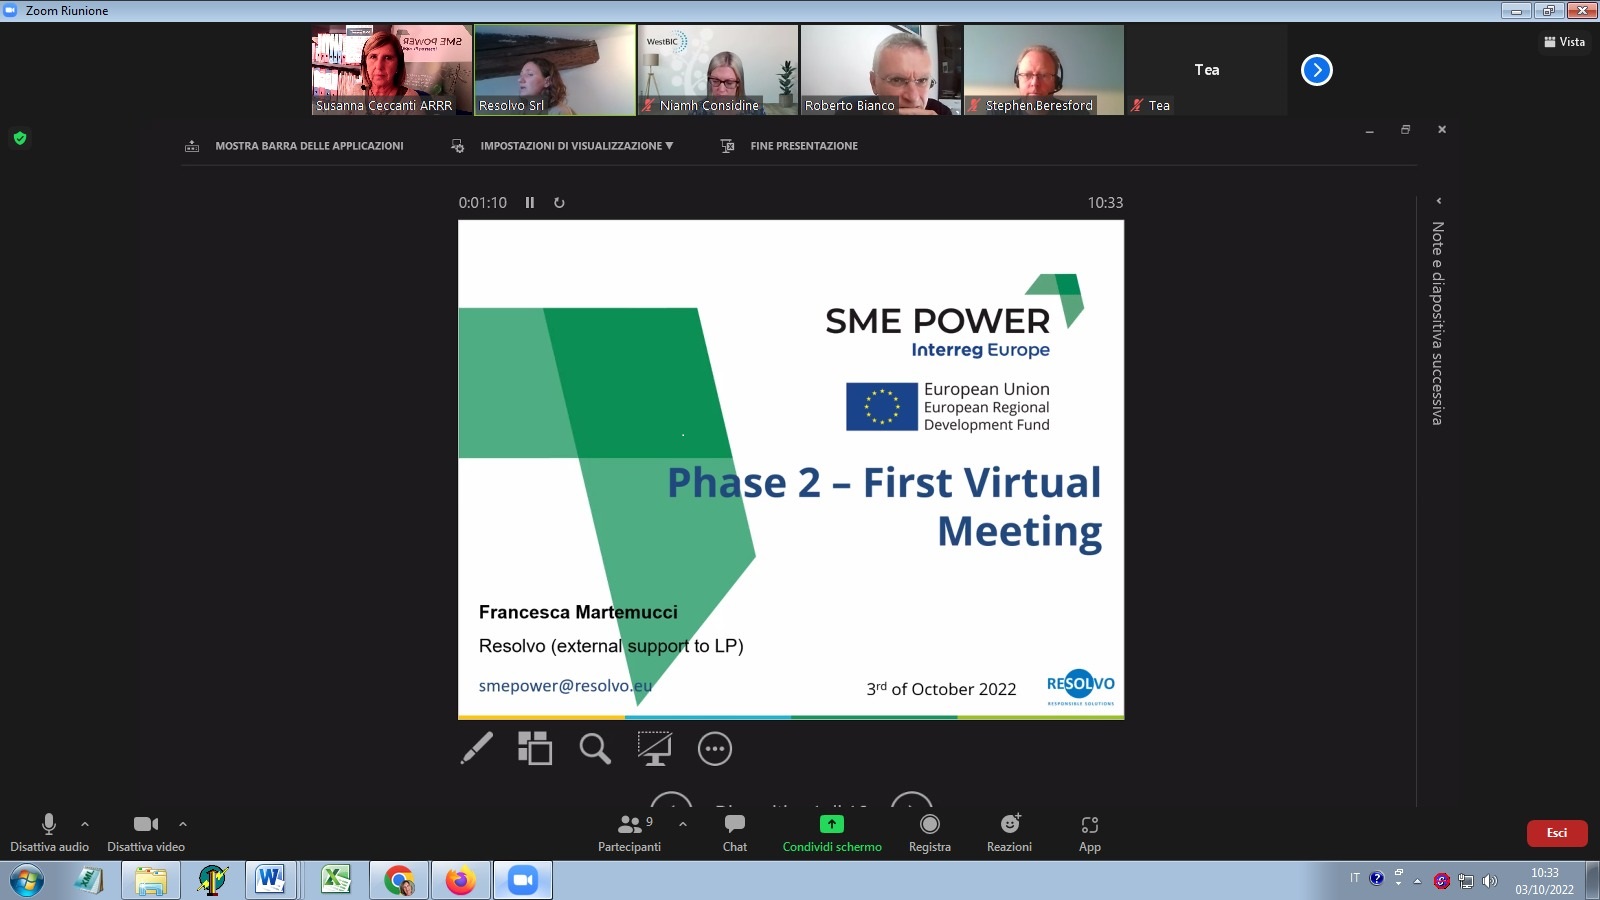Black out slide show screen icon

pos(655,748)
